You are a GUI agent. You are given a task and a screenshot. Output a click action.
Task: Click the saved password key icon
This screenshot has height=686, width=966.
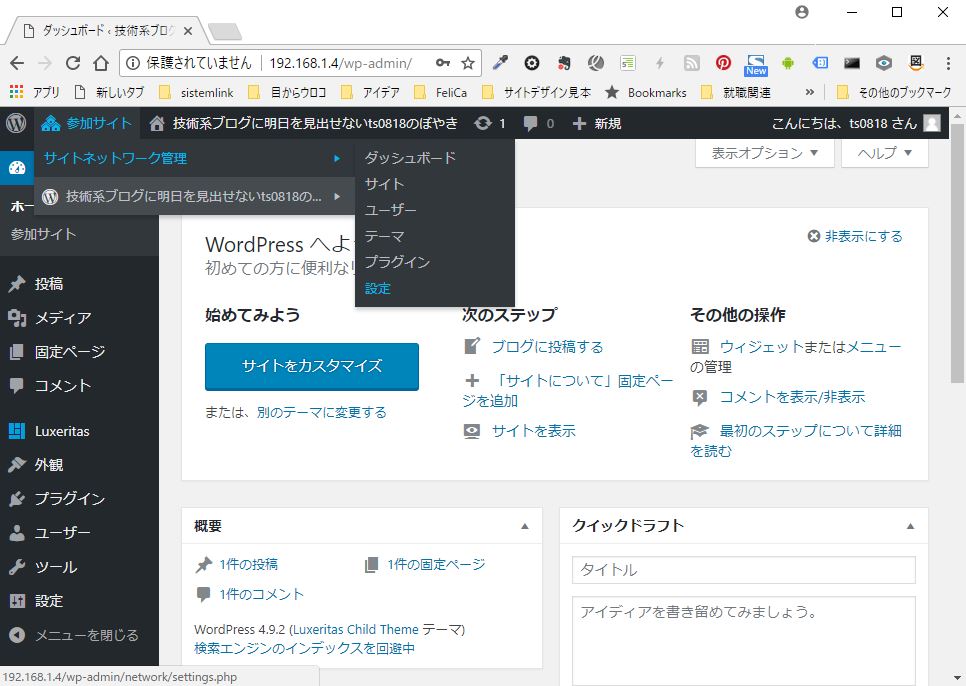tap(442, 63)
